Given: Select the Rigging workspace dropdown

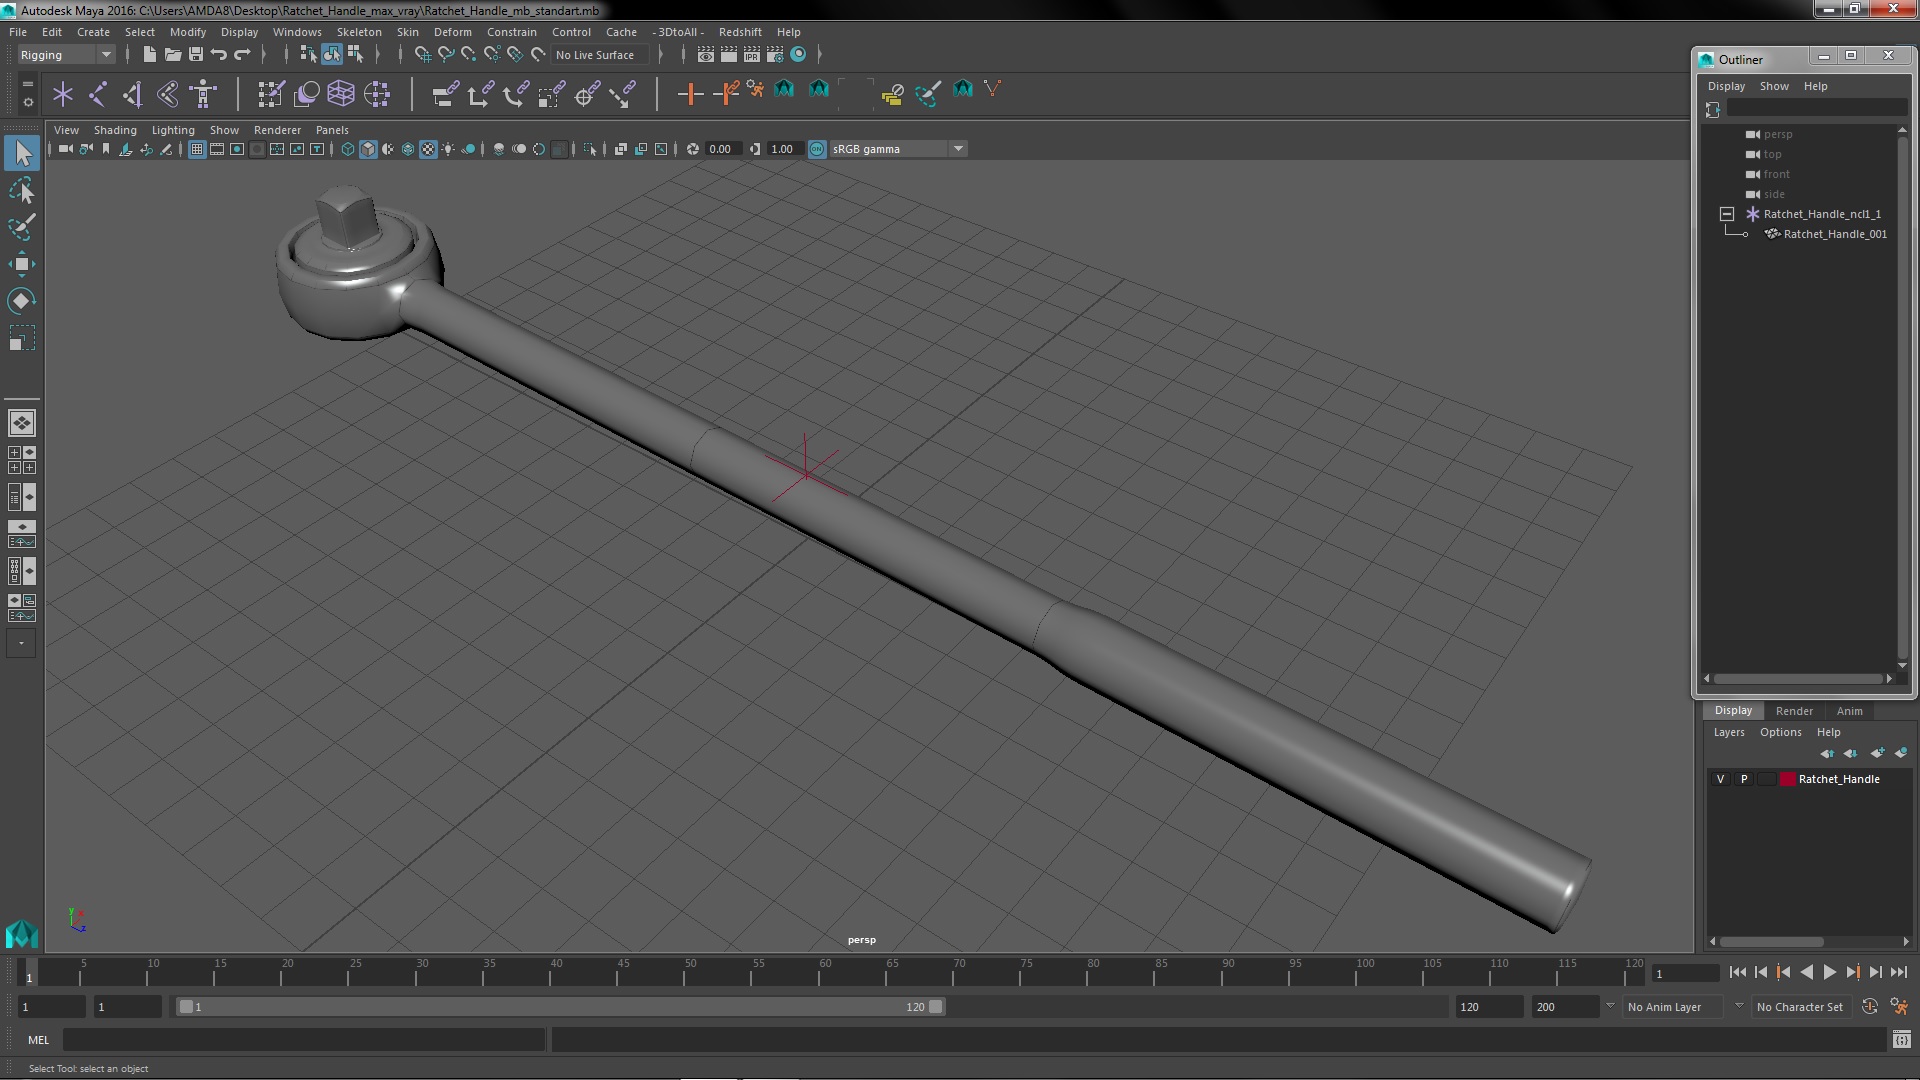Looking at the screenshot, I should coord(62,54).
